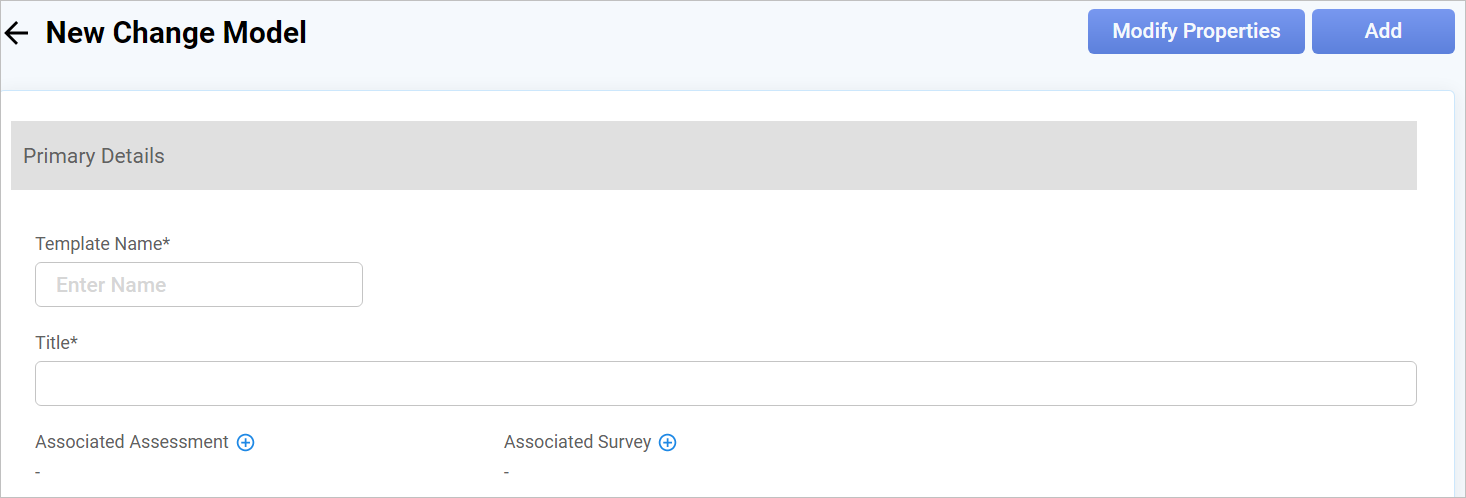The width and height of the screenshot is (1466, 498).
Task: Click the Enter Name placeholder text
Action: [111, 285]
